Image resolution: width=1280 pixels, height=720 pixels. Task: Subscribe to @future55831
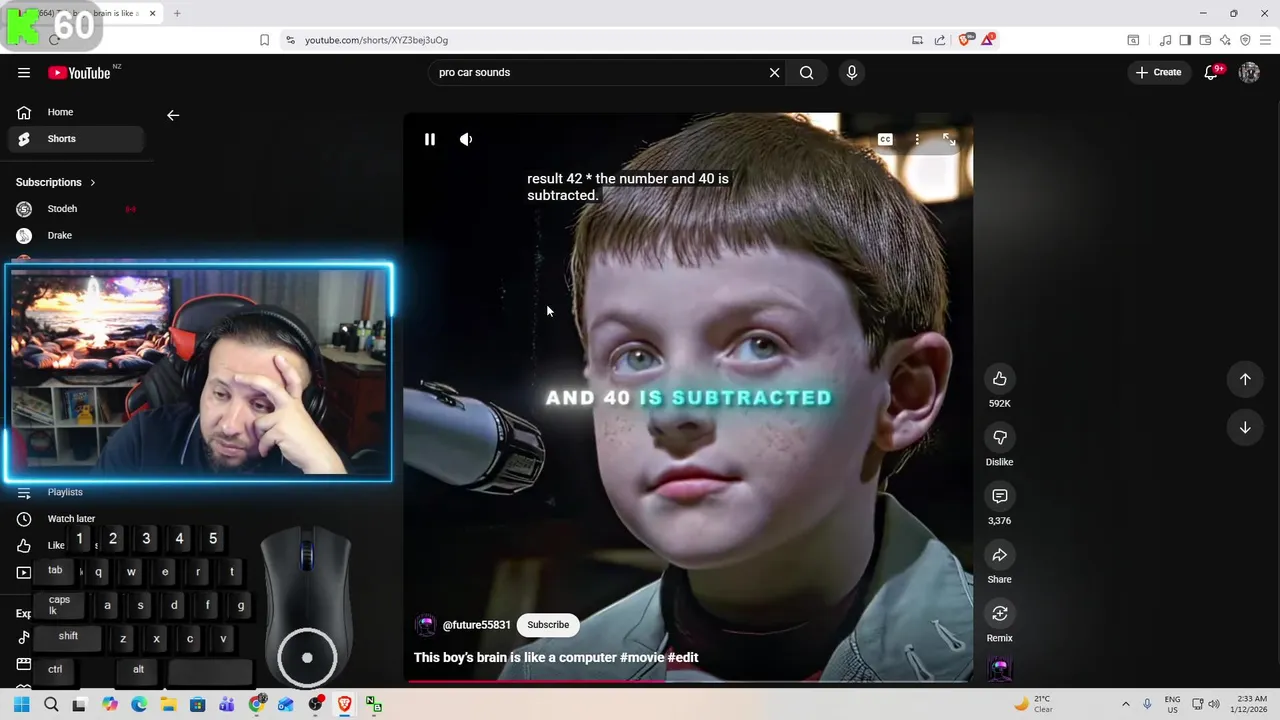(548, 625)
